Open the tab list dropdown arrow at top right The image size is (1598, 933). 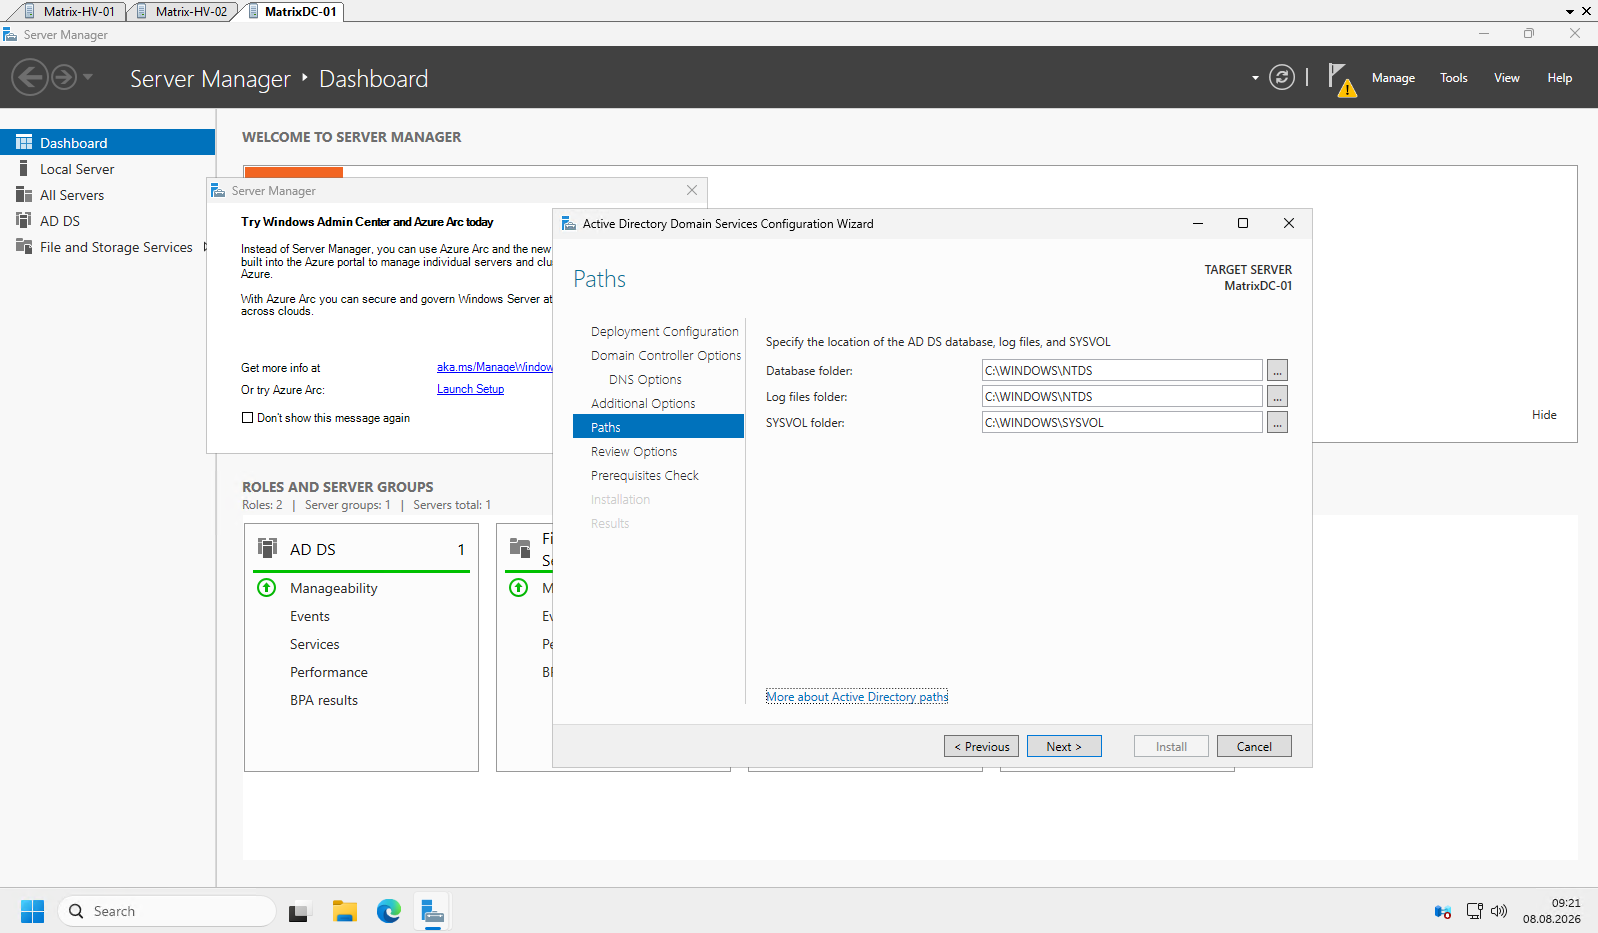point(1570,12)
